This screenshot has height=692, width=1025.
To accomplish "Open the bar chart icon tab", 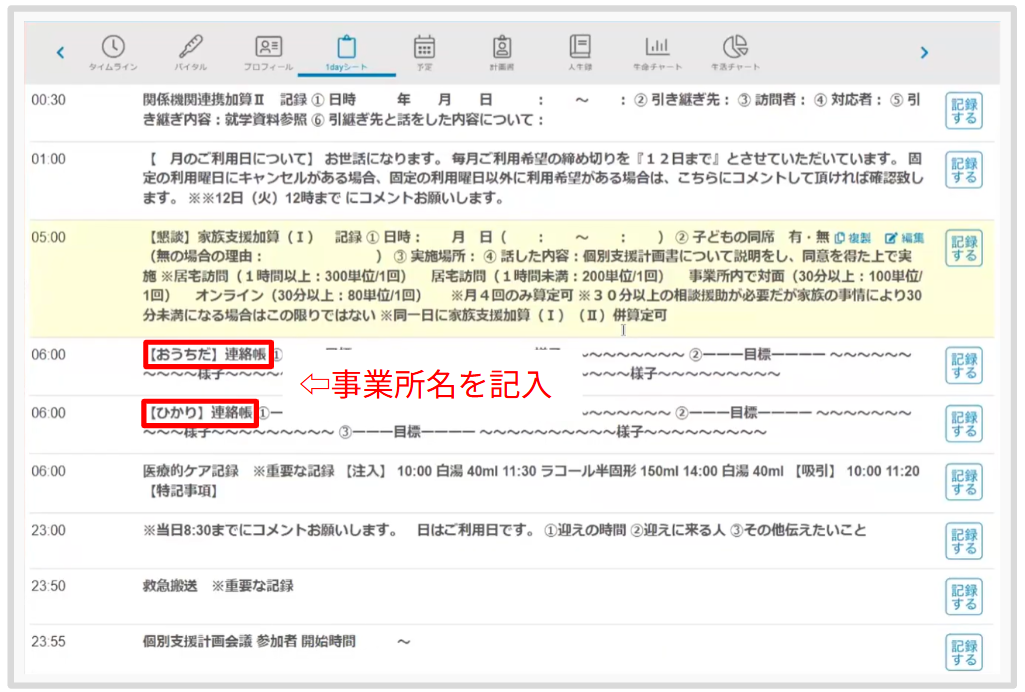I will coord(657,51).
